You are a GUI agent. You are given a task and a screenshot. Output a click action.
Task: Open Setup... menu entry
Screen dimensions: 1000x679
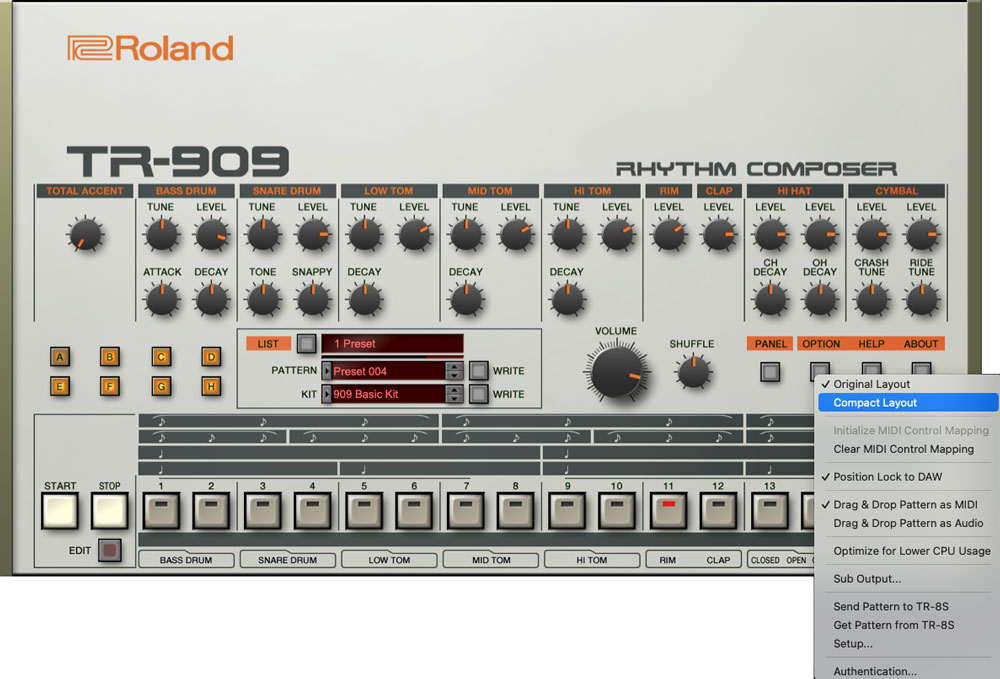coord(908,643)
